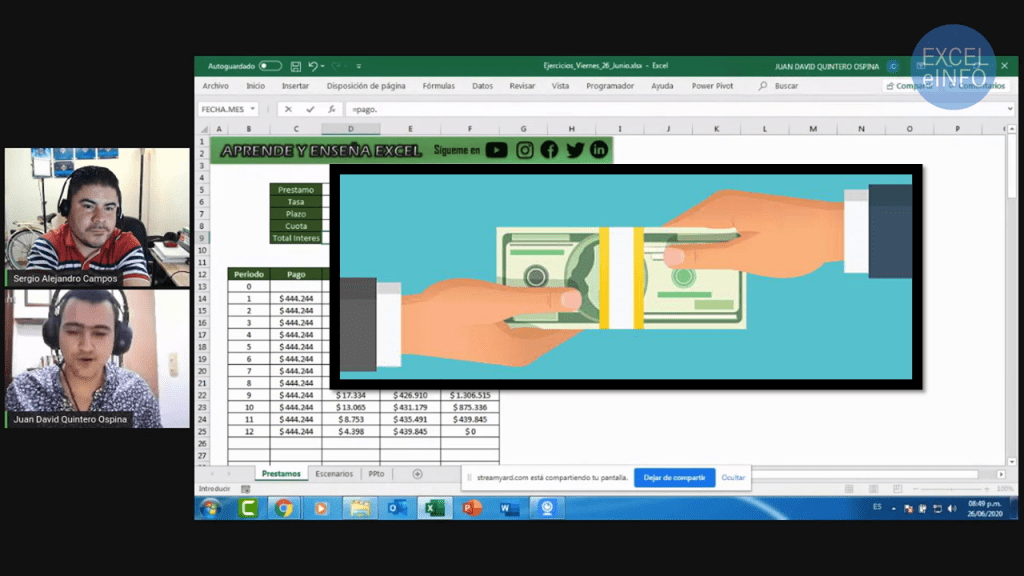
Task: Select the Periodo header cell
Action: pos(249,274)
